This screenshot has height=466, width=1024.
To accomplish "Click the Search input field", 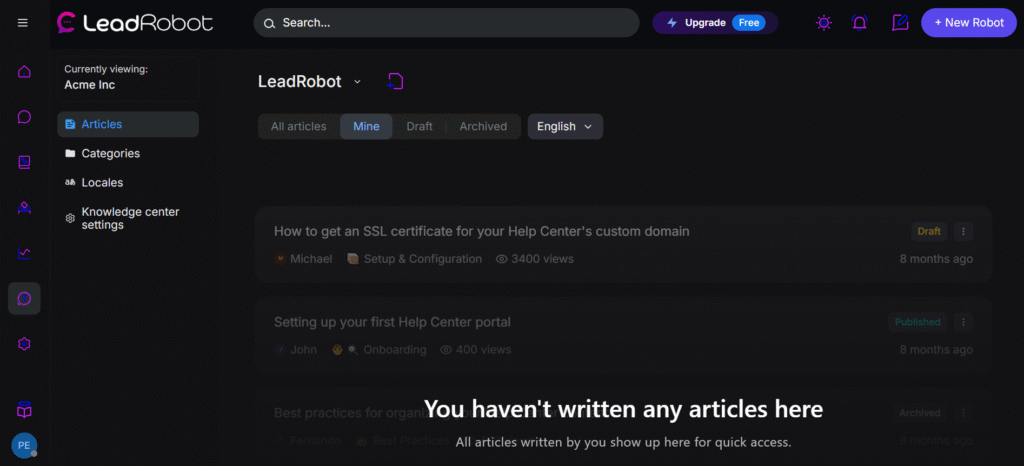I will (446, 23).
